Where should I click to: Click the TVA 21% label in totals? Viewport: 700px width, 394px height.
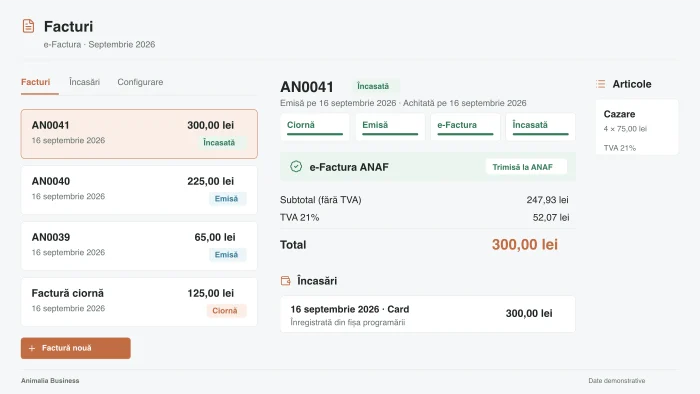pyautogui.click(x=300, y=218)
